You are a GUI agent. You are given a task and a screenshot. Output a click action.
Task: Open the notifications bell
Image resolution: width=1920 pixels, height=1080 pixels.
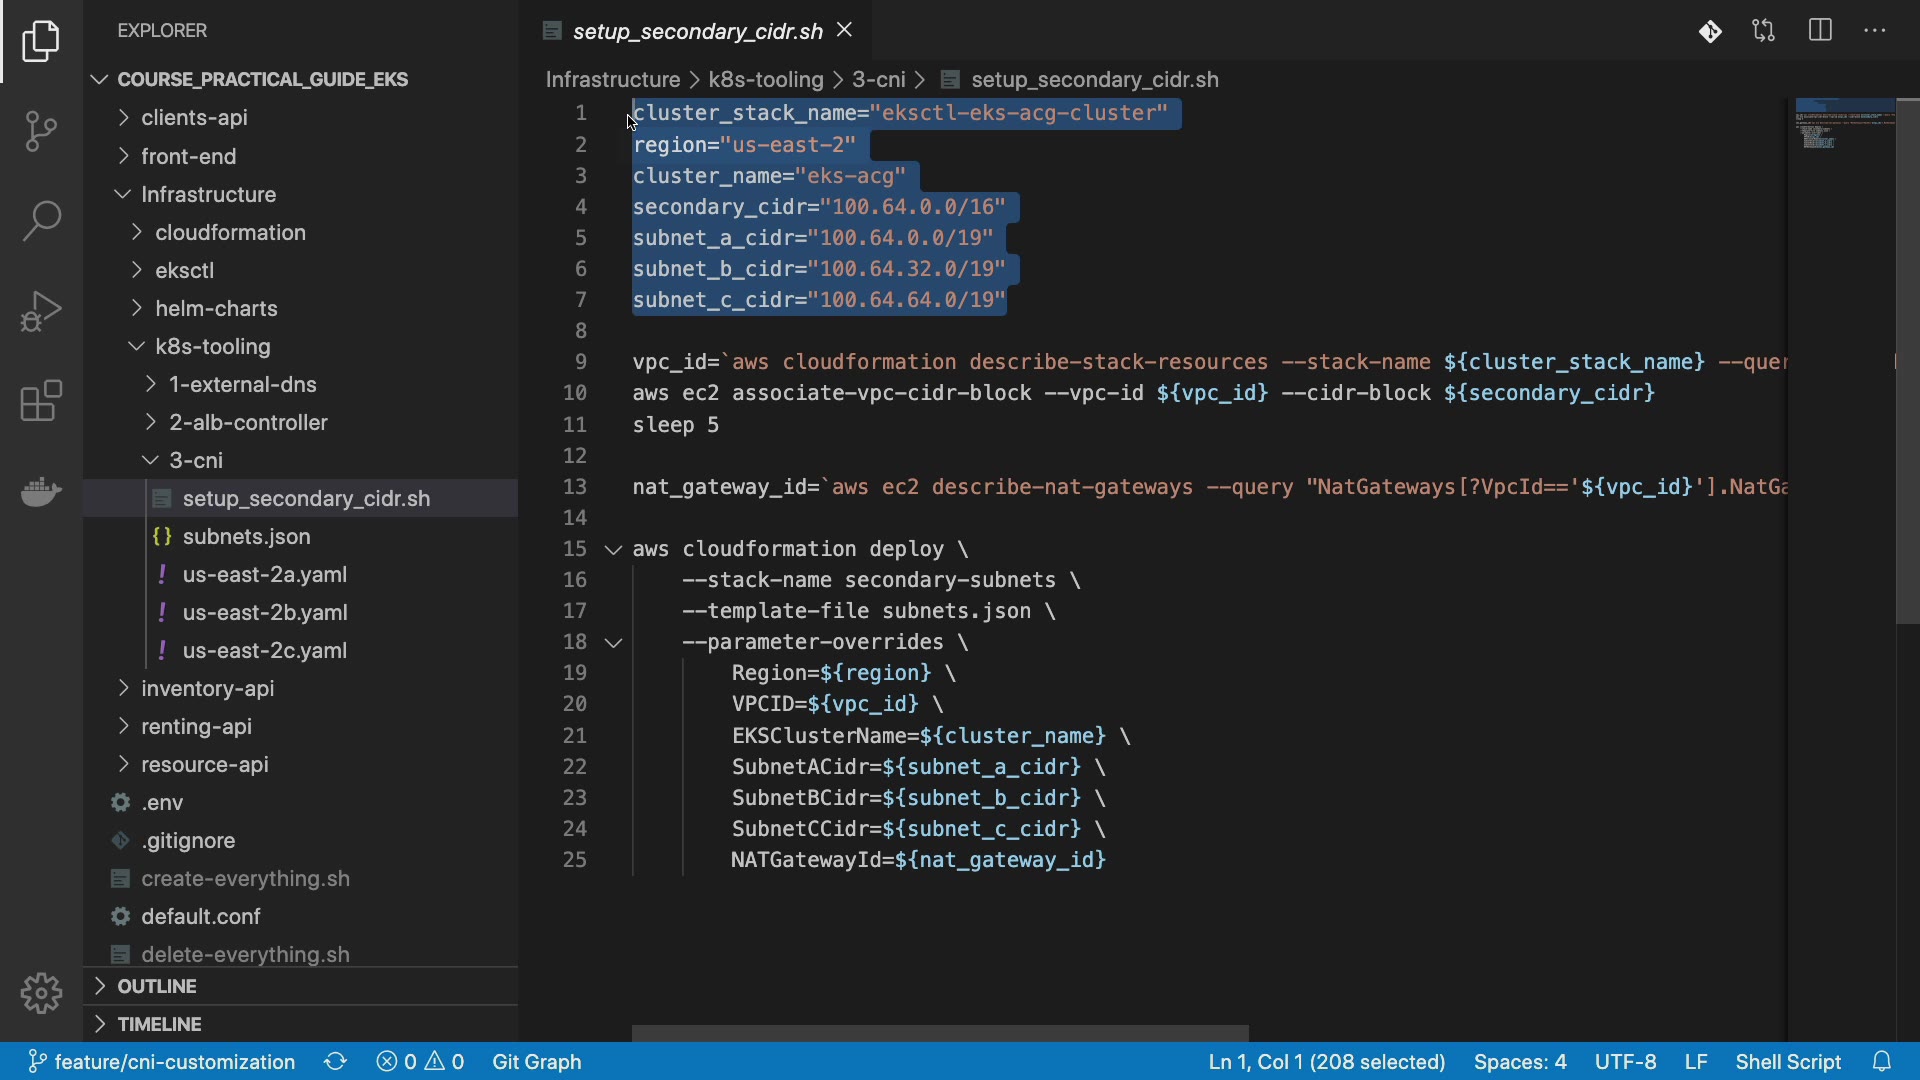coord(1882,1061)
